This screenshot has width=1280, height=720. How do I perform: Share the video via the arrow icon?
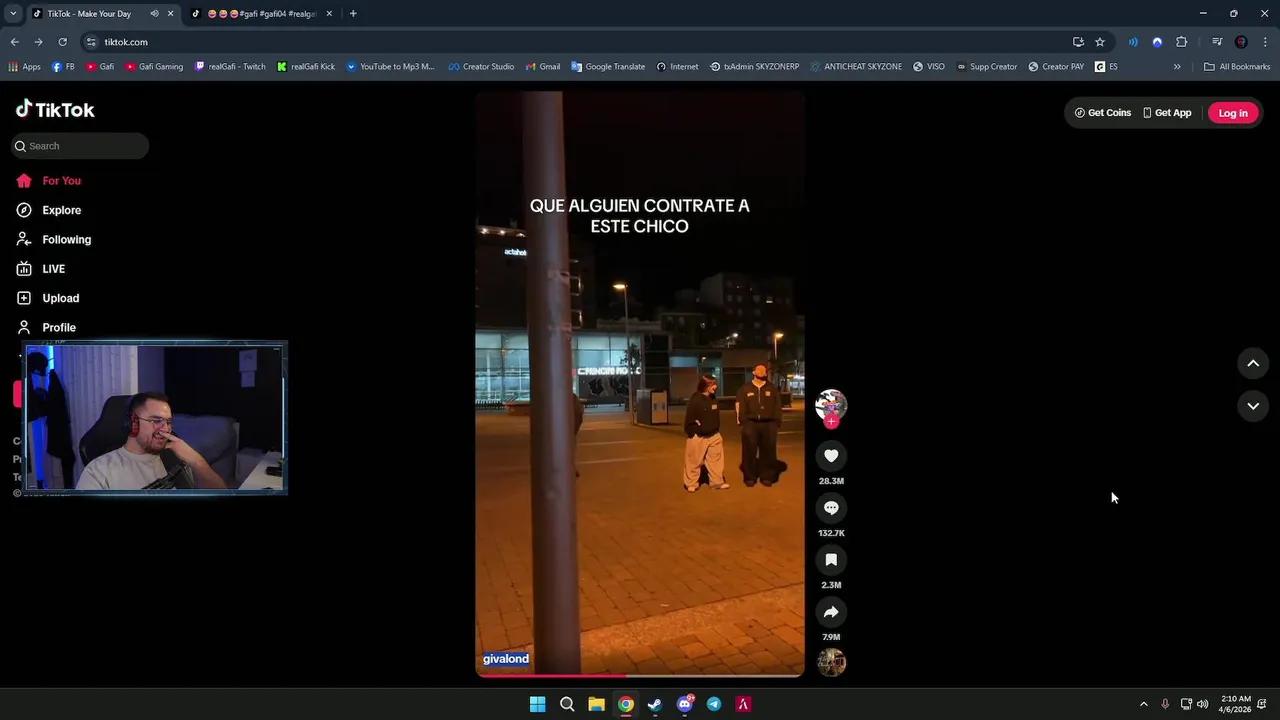[831, 611]
